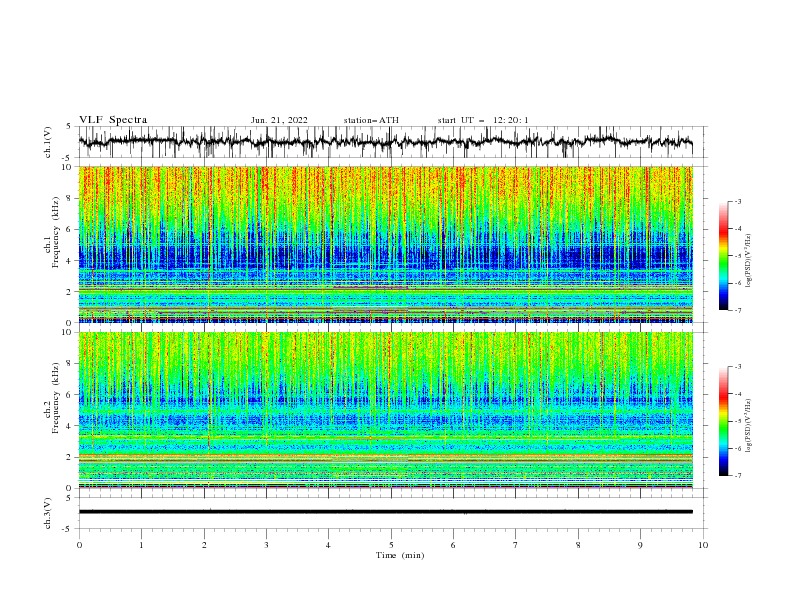Click the '-7' value on ch.2 colorbar

tap(737, 475)
